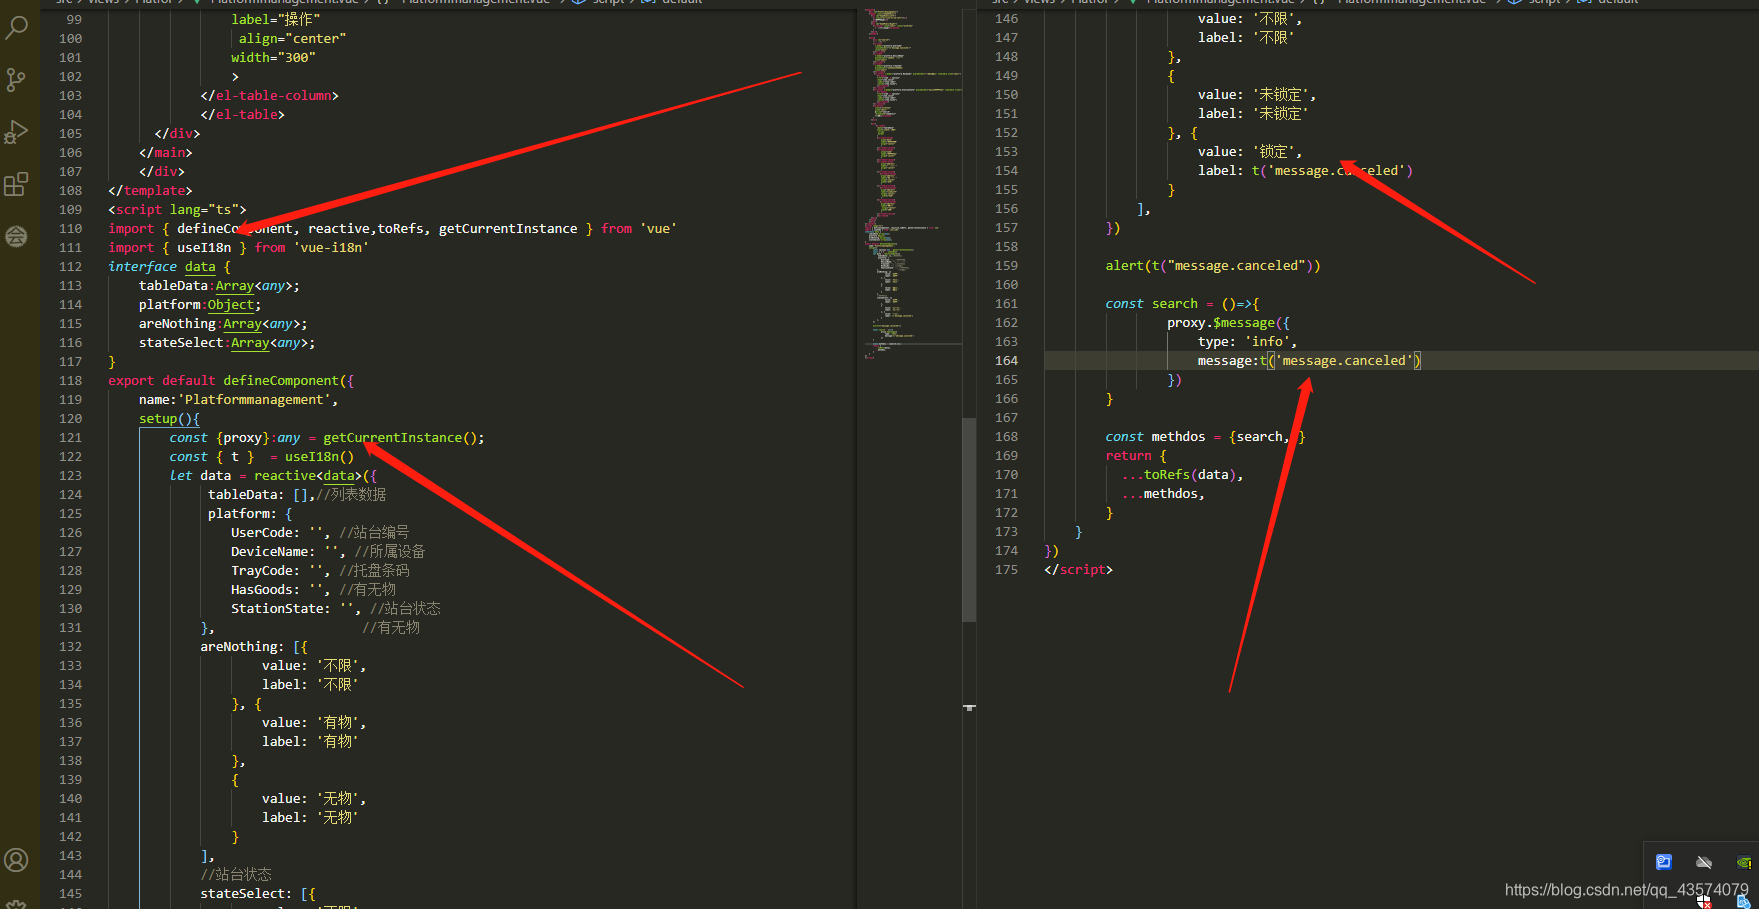
Task: Click "value: '有物'" on line 136
Action: (x=311, y=723)
